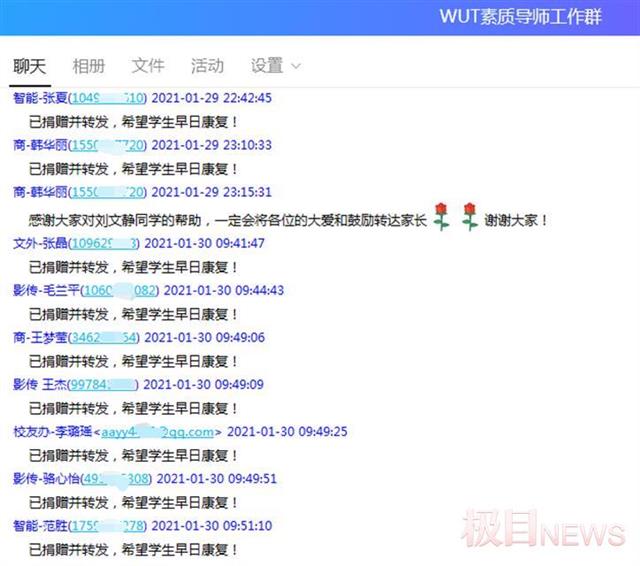Image resolution: width=640 pixels, height=566 pixels.
Task: Click the 感谢大家对刘文静同学的帮助 message text
Action: pyautogui.click(x=228, y=219)
